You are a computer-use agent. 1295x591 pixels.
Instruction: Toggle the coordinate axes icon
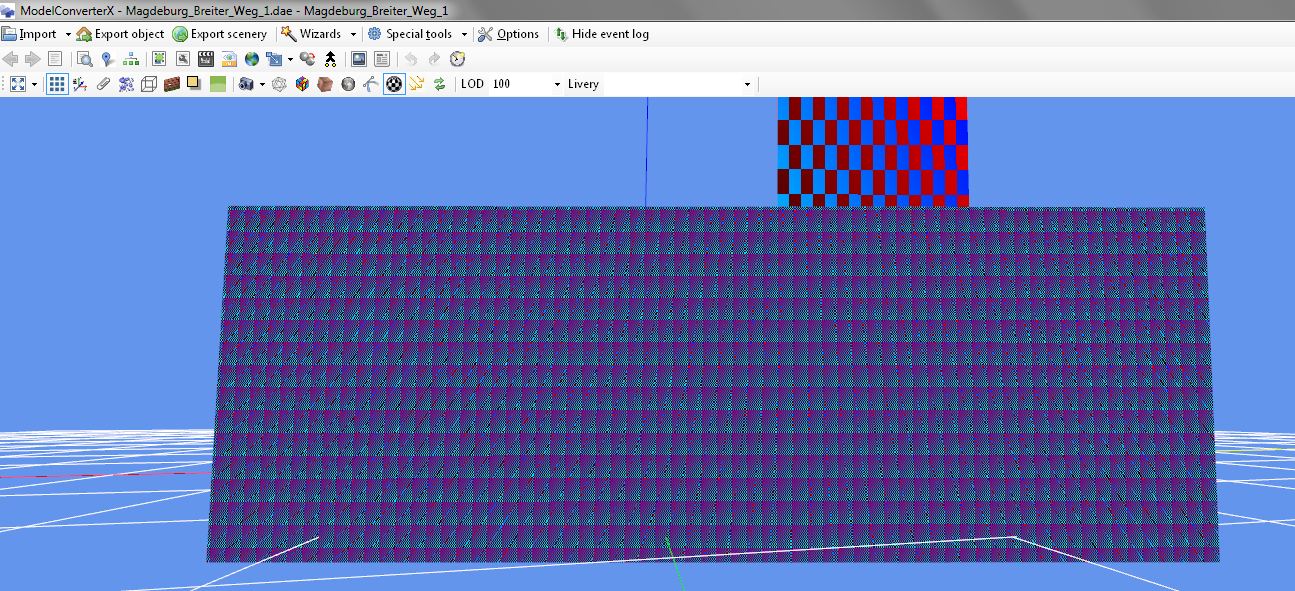80,84
